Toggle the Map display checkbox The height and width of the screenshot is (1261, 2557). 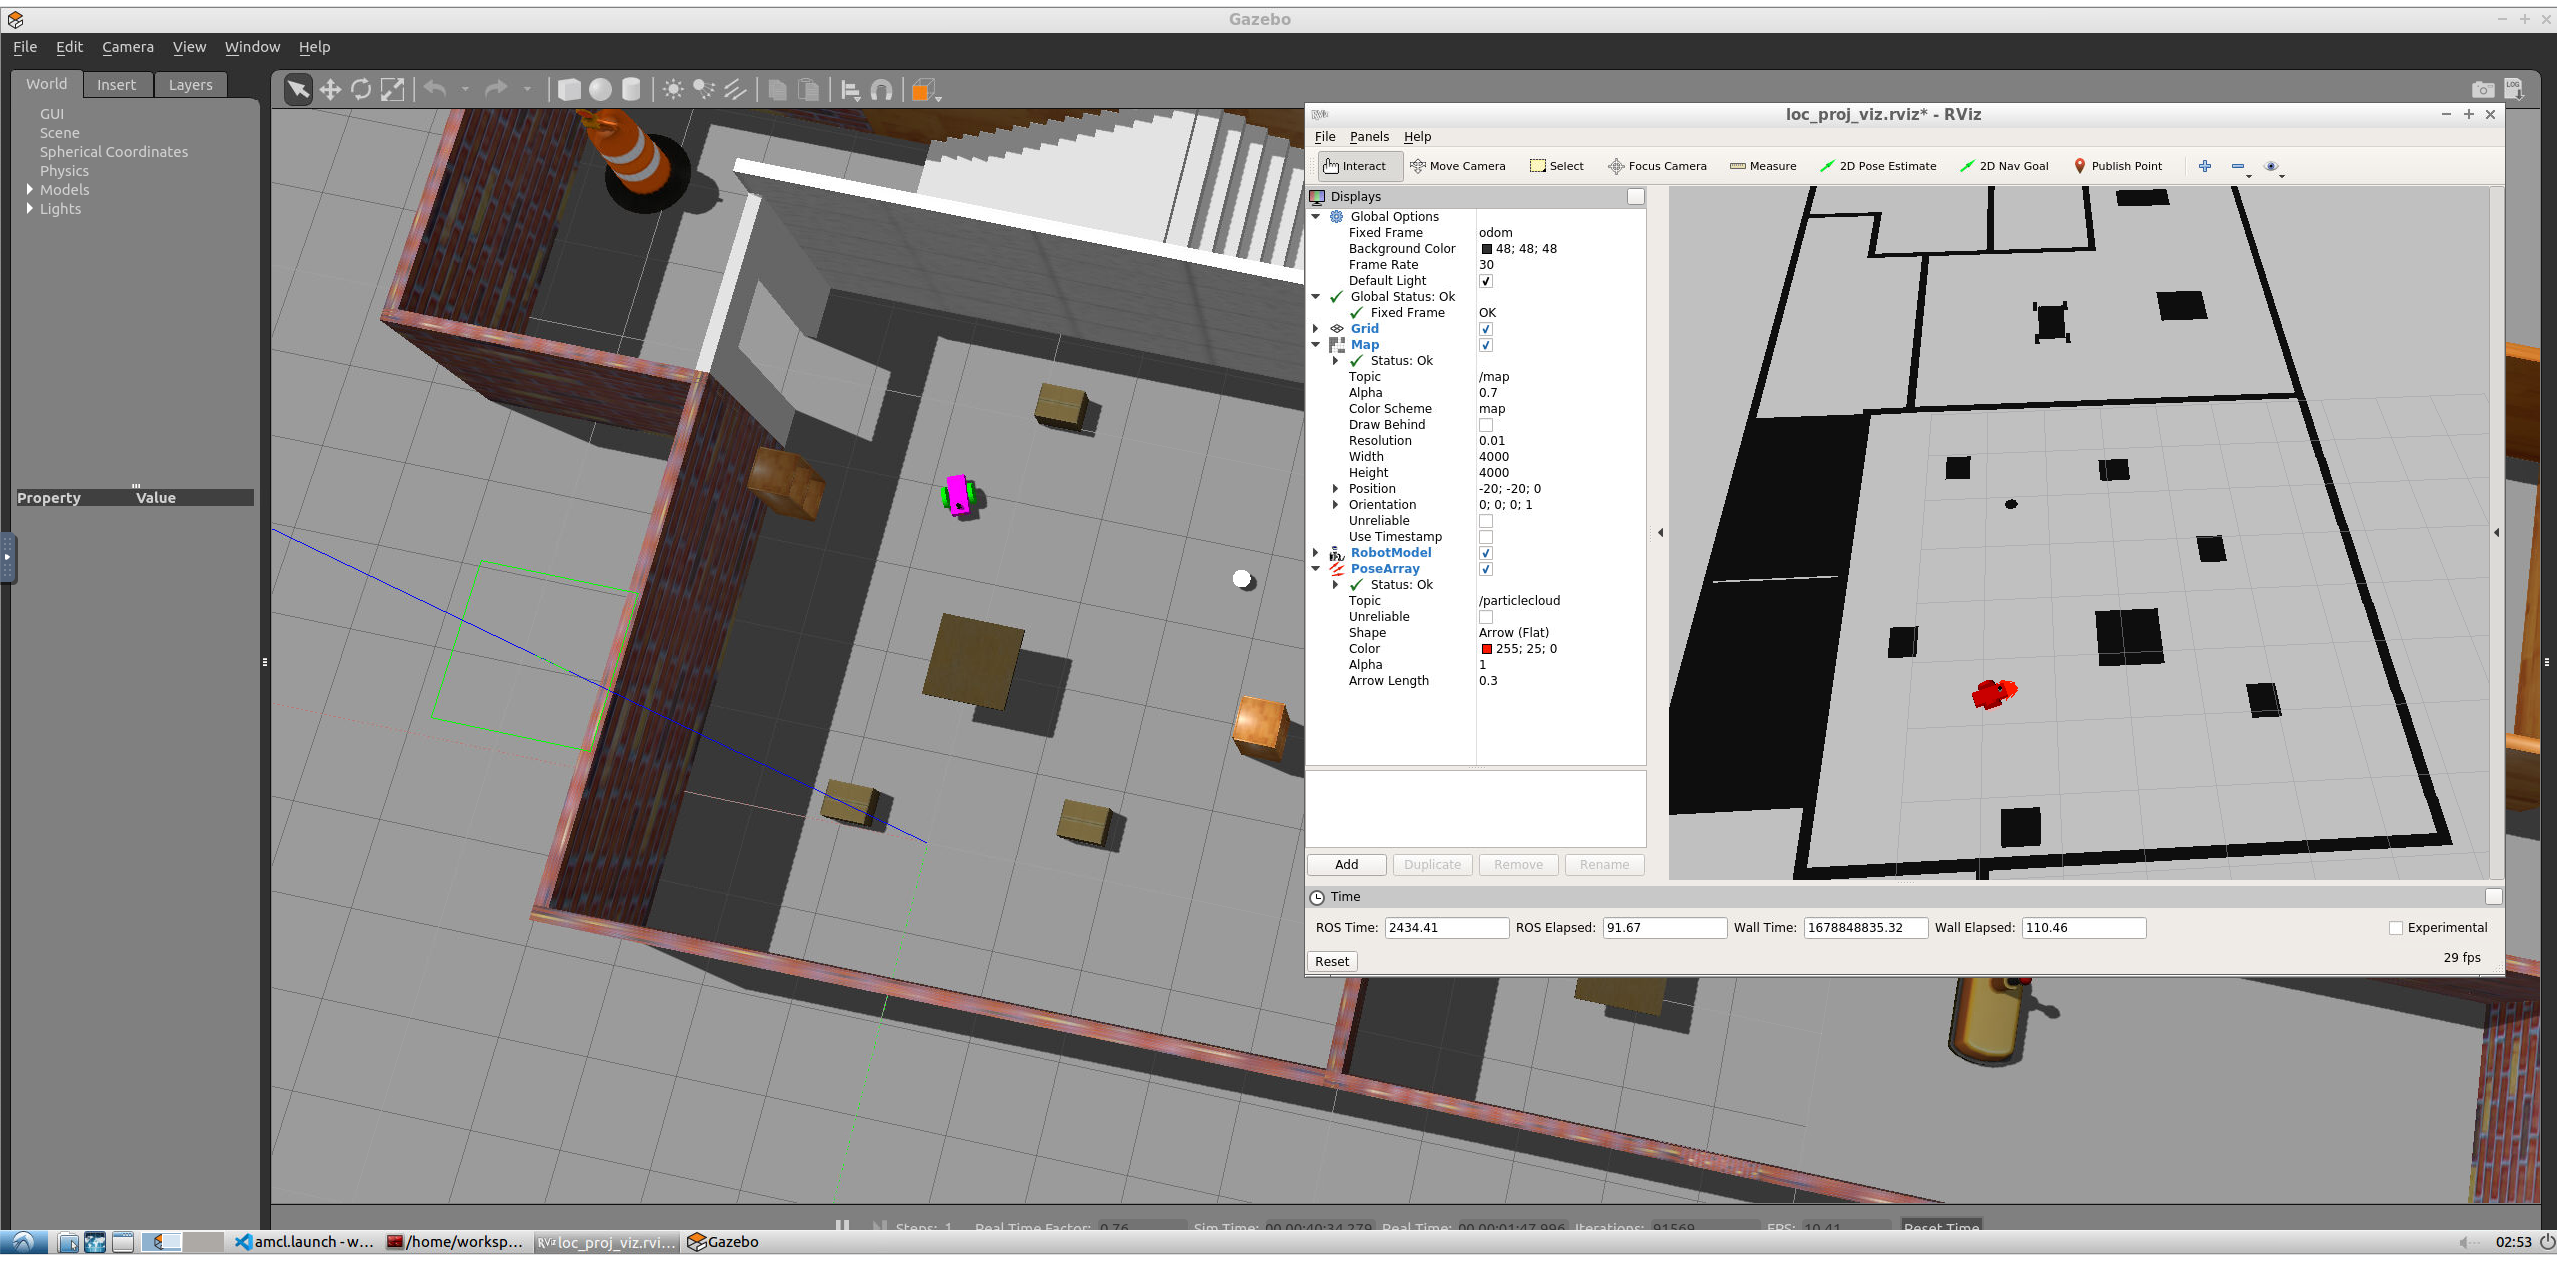point(1486,345)
